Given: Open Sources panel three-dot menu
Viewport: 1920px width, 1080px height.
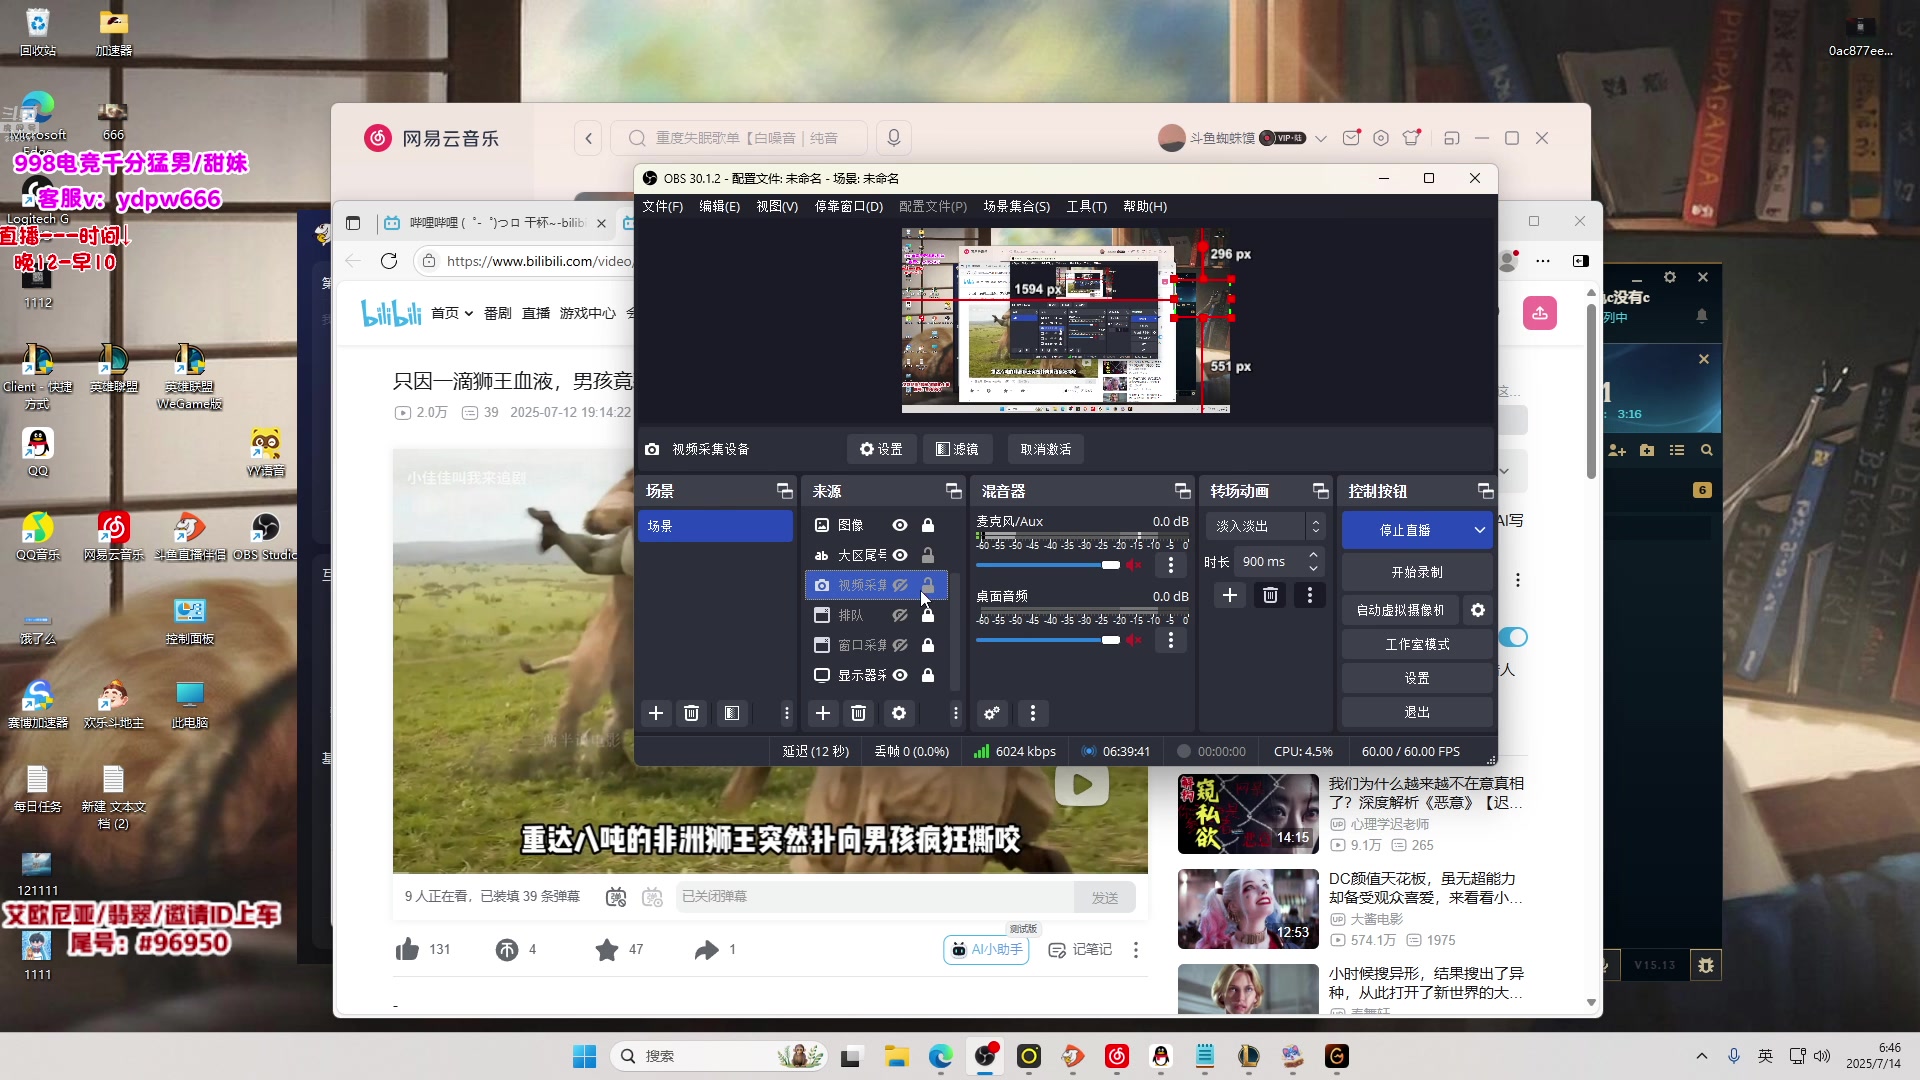Looking at the screenshot, I should tap(956, 713).
